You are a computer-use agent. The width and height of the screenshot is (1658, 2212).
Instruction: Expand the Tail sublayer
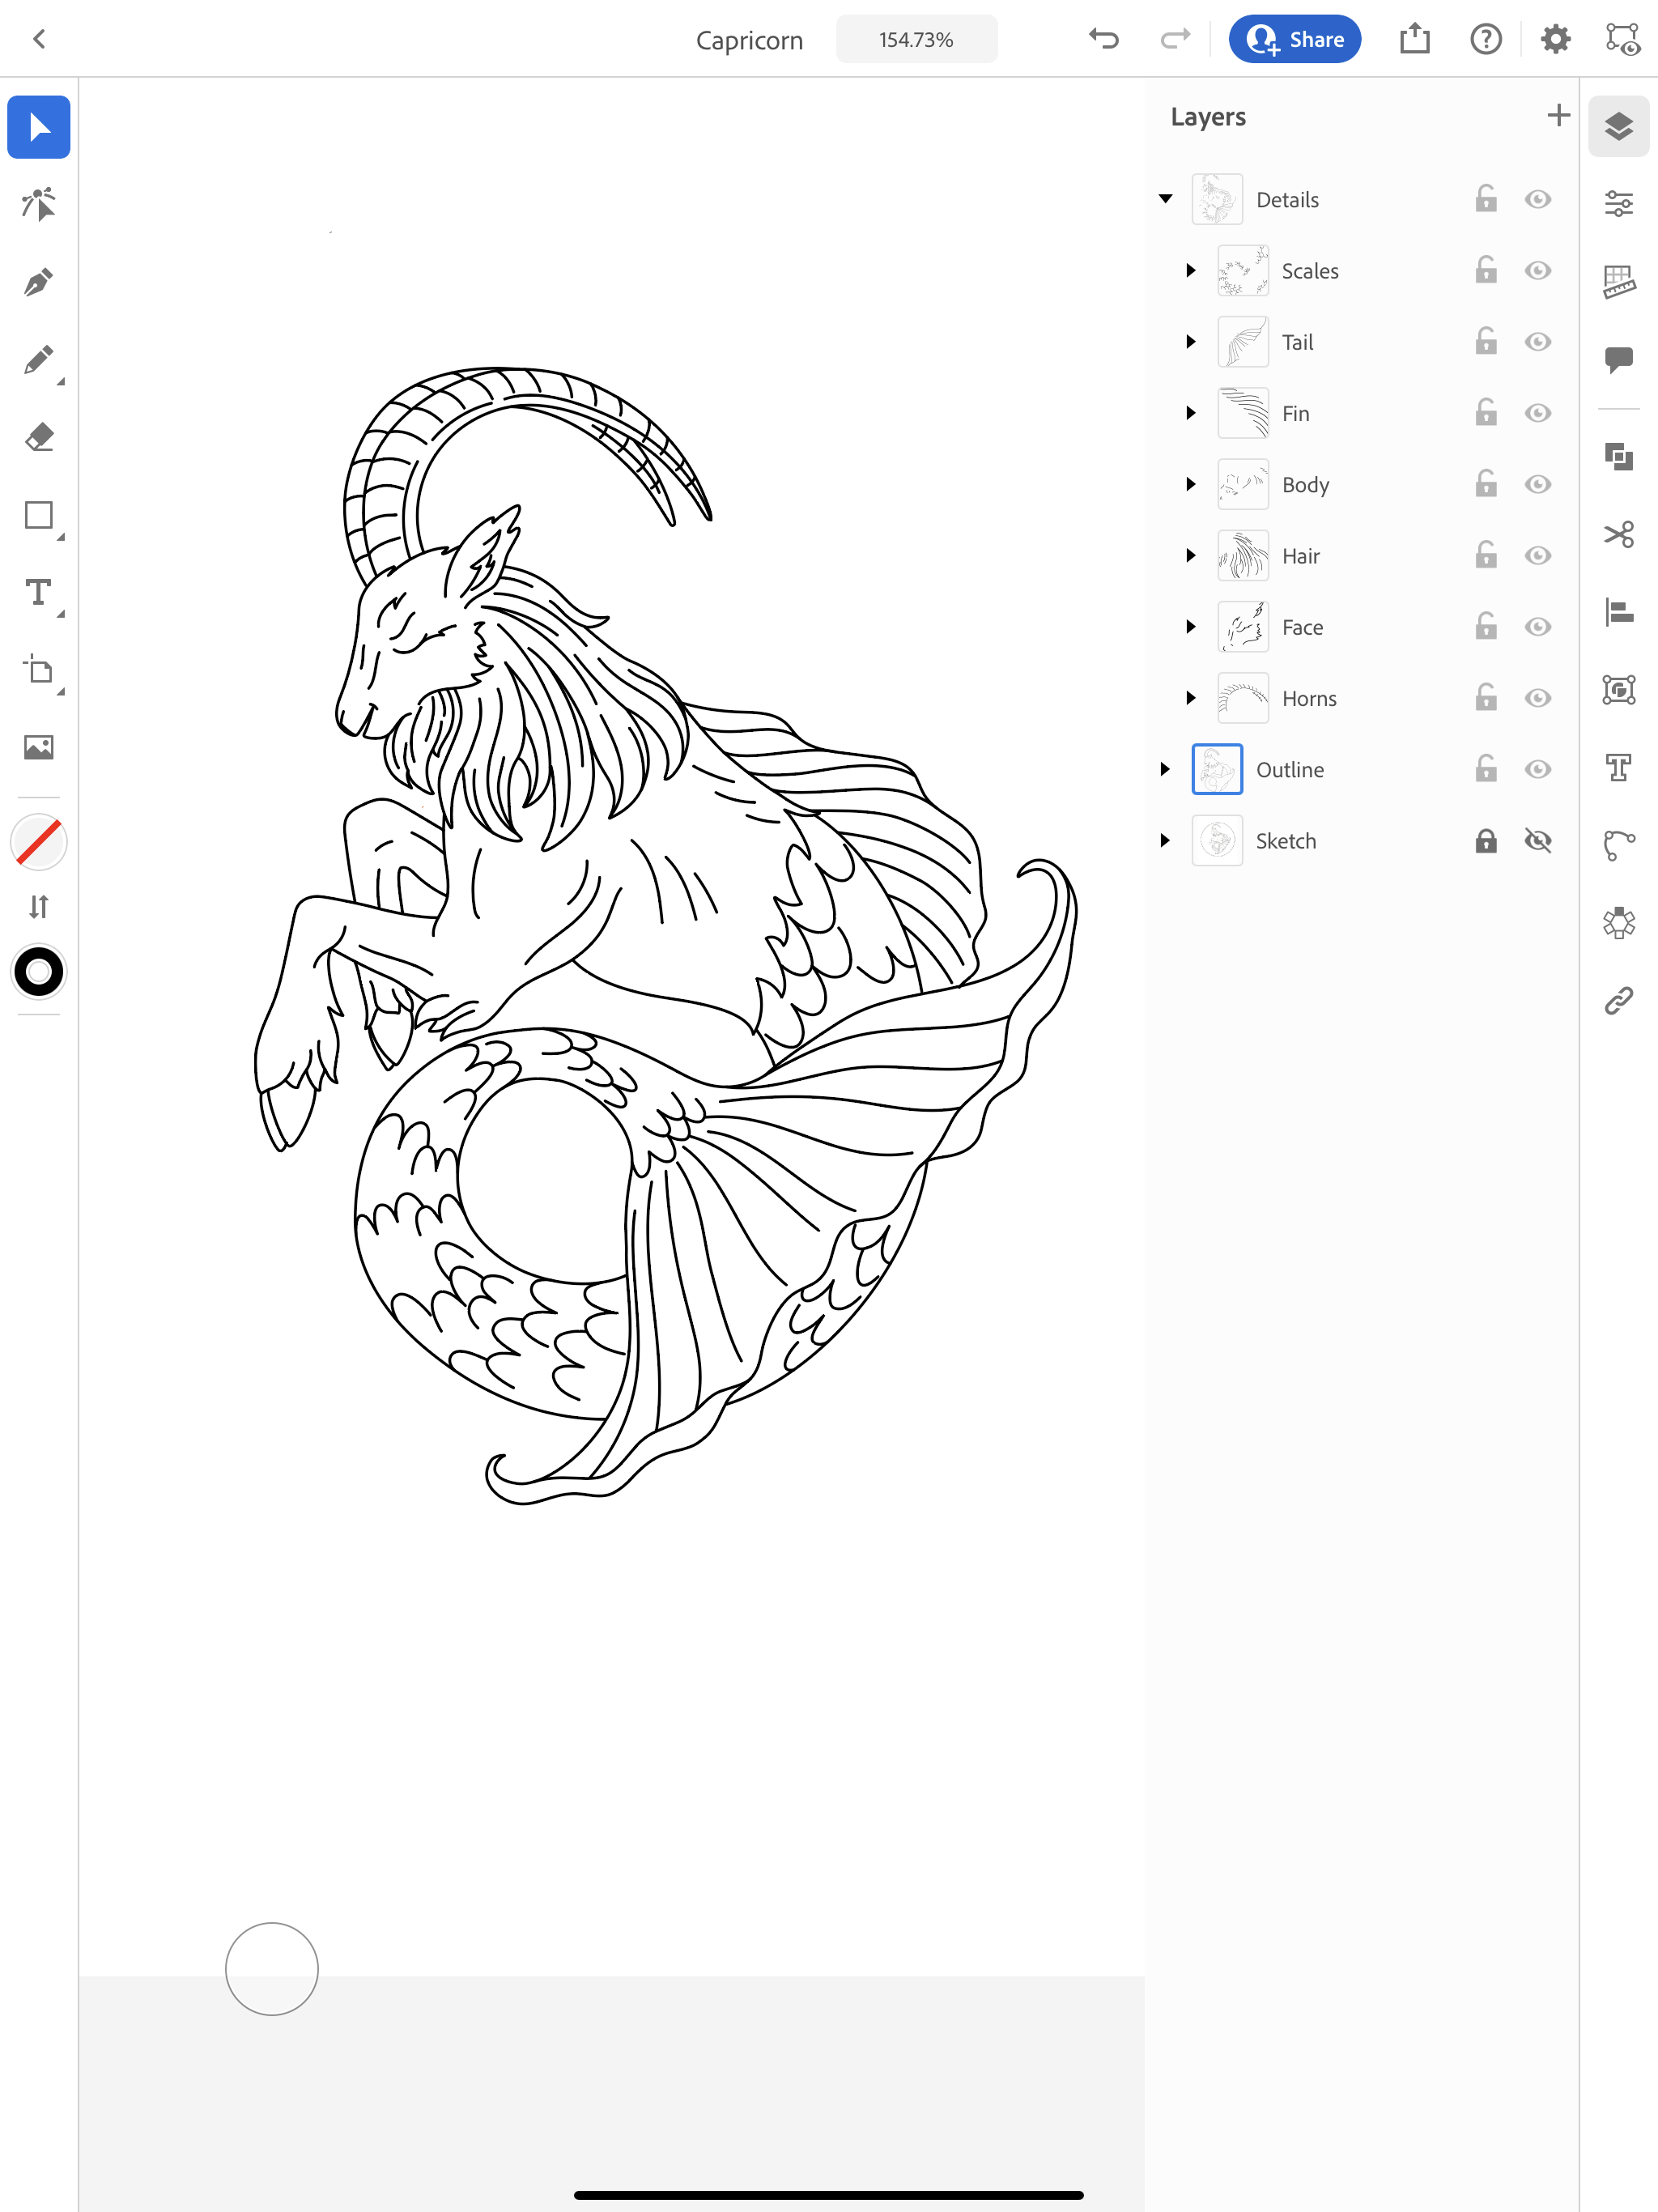click(1190, 342)
